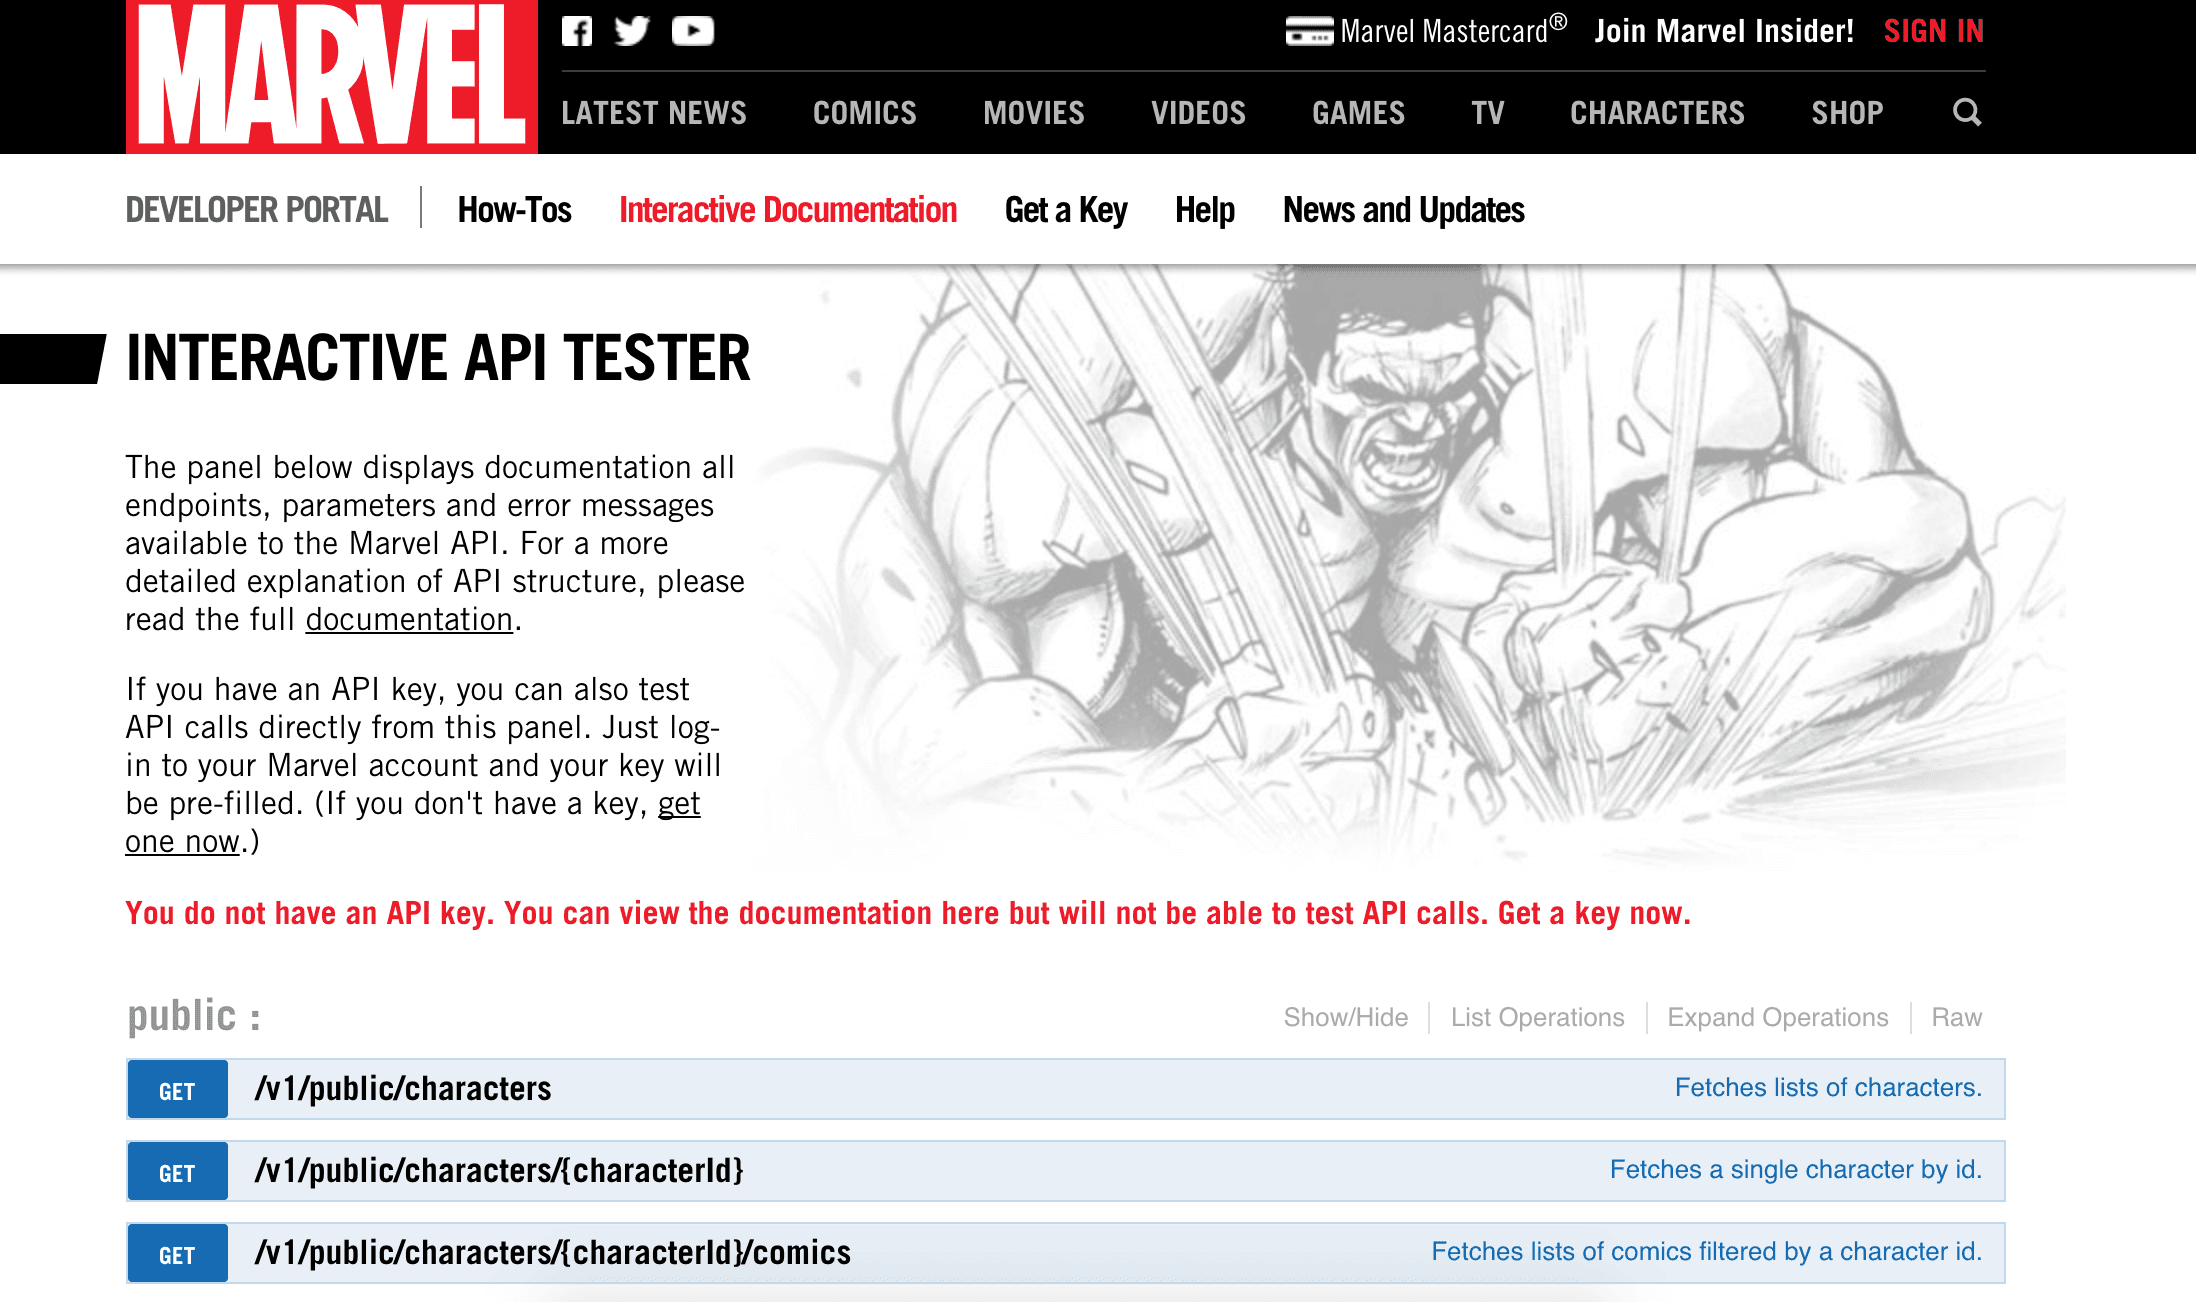Expand the /v1/public/characters GET endpoint

(x=403, y=1089)
